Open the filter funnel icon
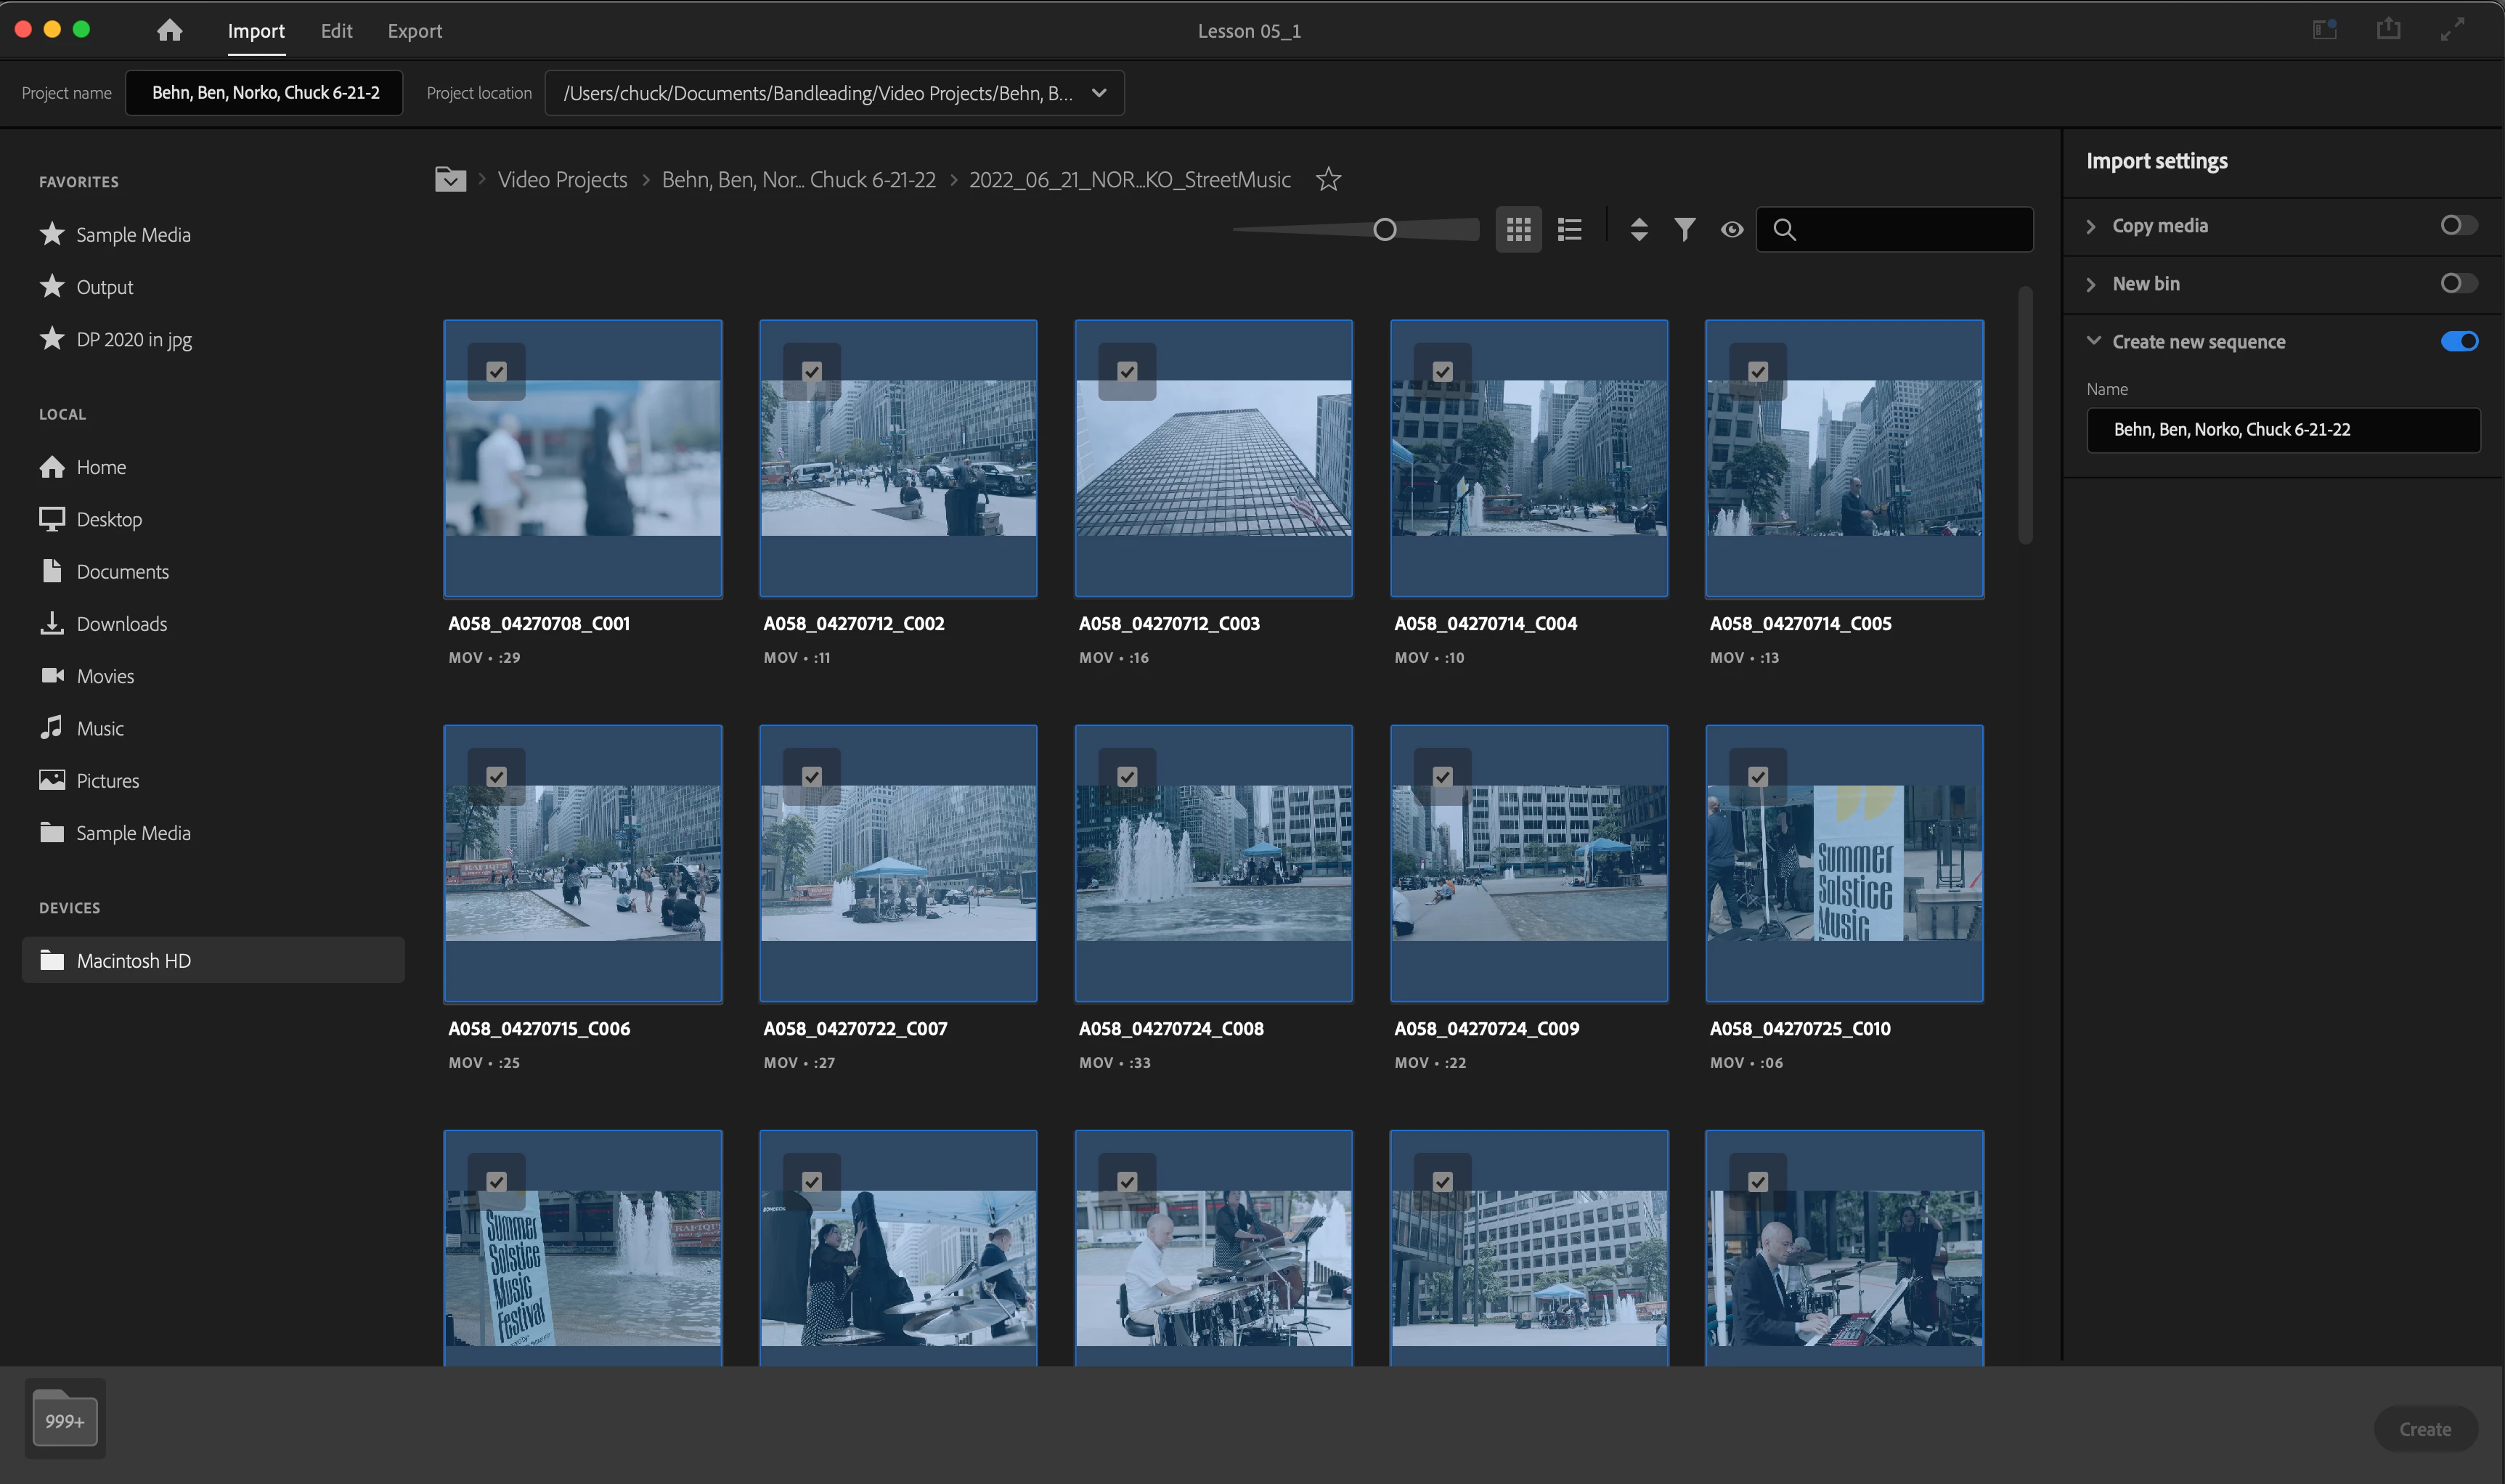2505x1484 pixels. (1685, 230)
